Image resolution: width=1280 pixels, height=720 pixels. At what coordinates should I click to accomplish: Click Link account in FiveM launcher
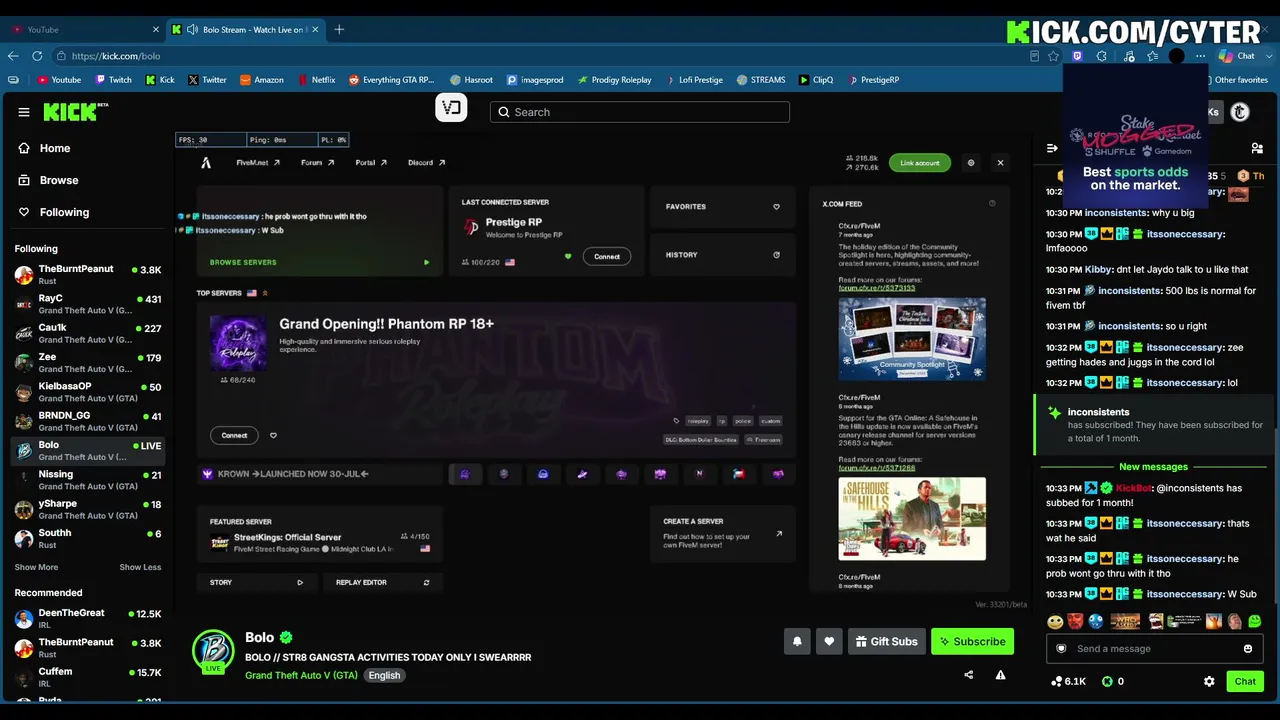point(920,163)
